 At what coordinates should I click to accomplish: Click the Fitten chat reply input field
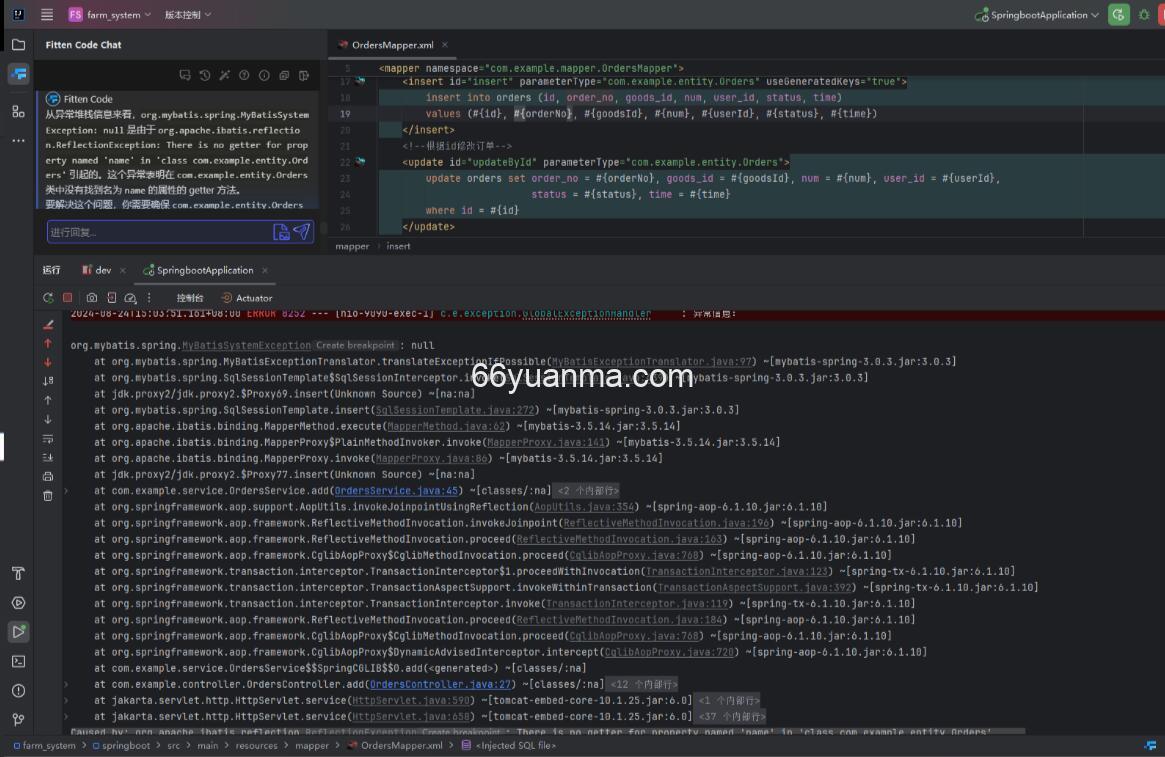[x=155, y=232]
